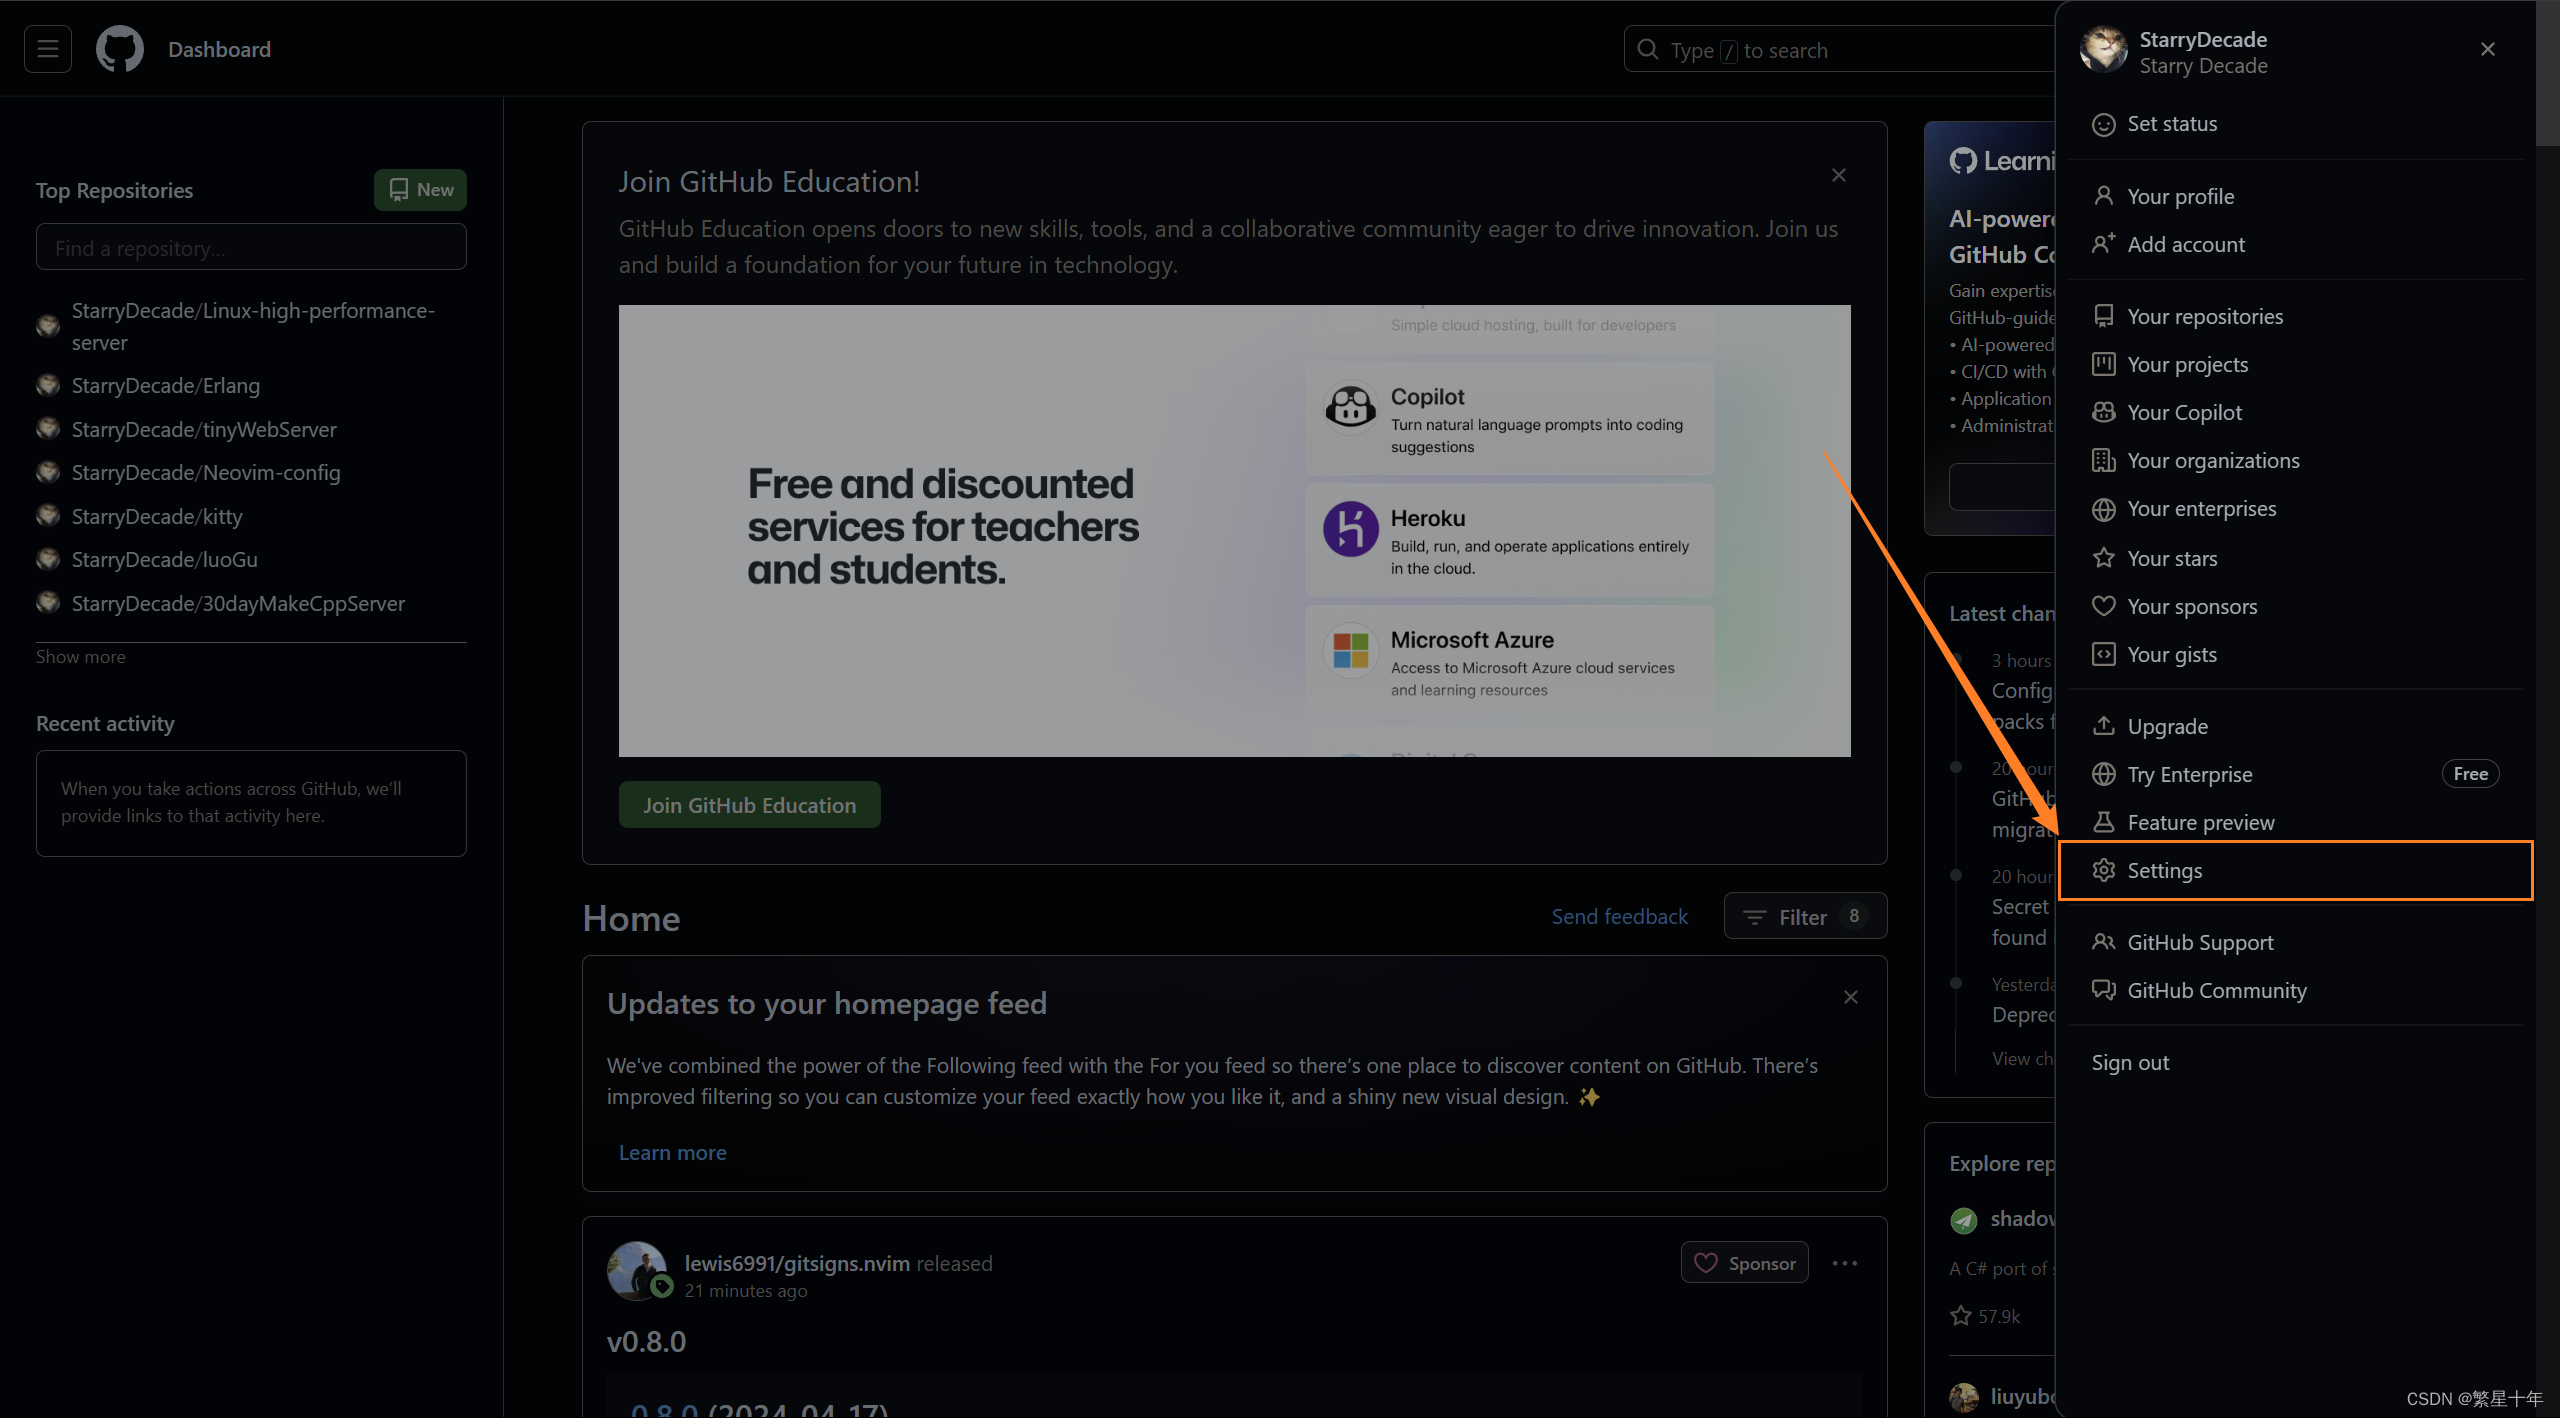The width and height of the screenshot is (2560, 1418).
Task: Click Your sponsors heart icon
Action: [2104, 606]
